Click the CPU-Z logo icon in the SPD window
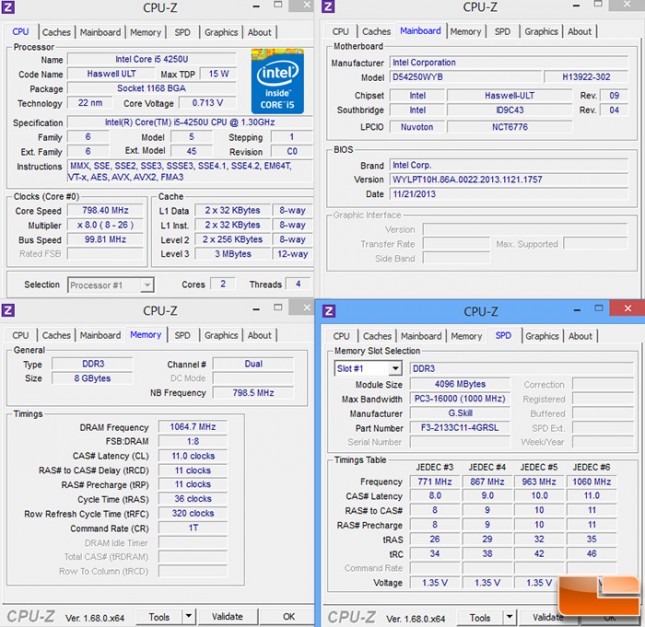645x627 pixels. [x=329, y=311]
